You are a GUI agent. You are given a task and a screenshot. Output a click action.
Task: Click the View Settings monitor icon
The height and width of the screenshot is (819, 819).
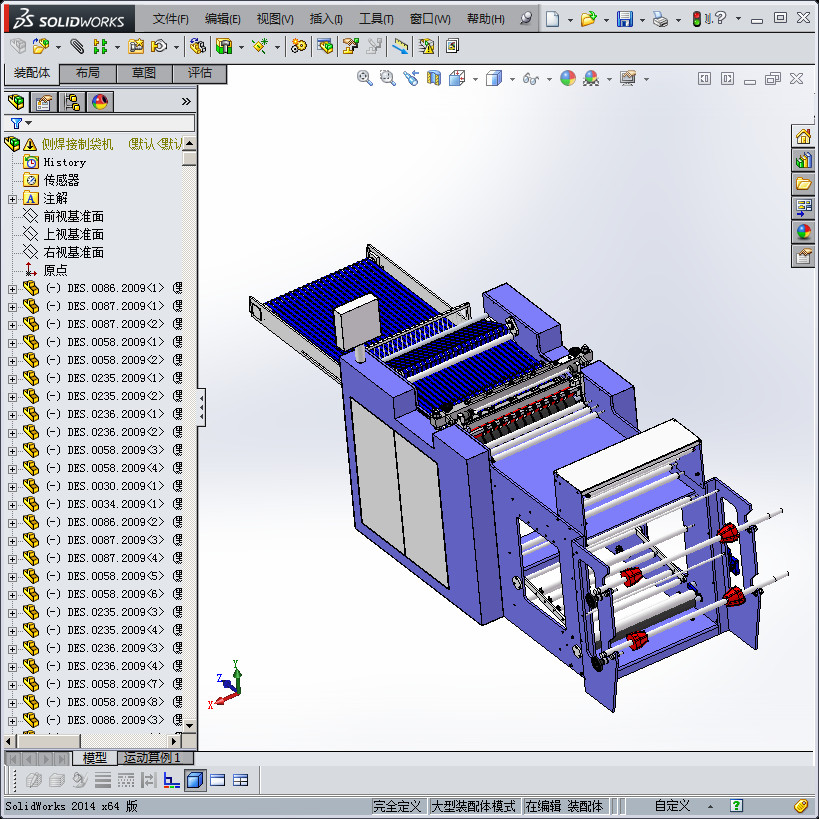(x=628, y=78)
